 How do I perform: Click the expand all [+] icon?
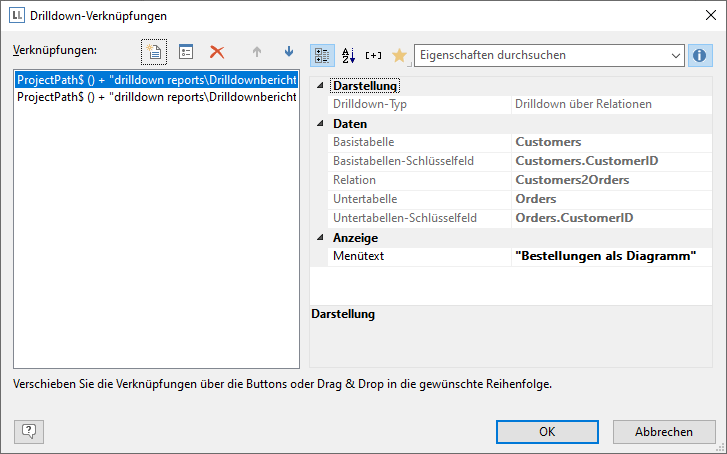(374, 55)
